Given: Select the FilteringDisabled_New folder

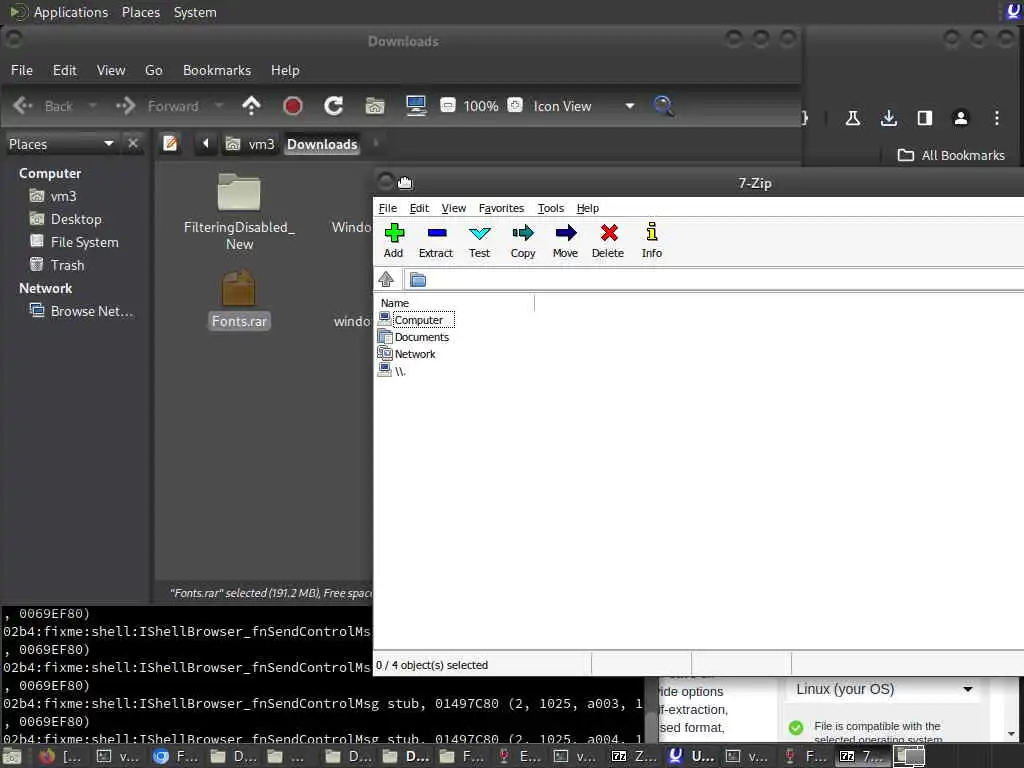Looking at the screenshot, I should point(239,212).
